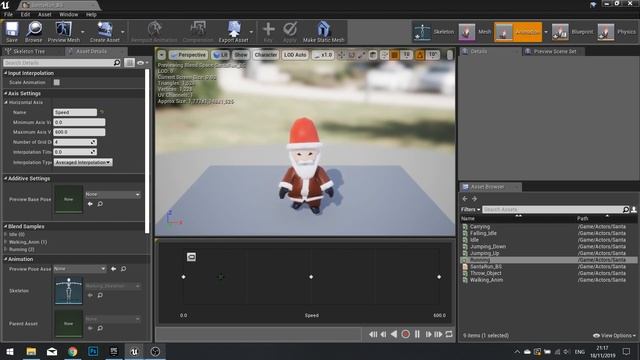The width and height of the screenshot is (640, 360).
Task: Reset the Name field to default arrow
Action: click(x=102, y=112)
